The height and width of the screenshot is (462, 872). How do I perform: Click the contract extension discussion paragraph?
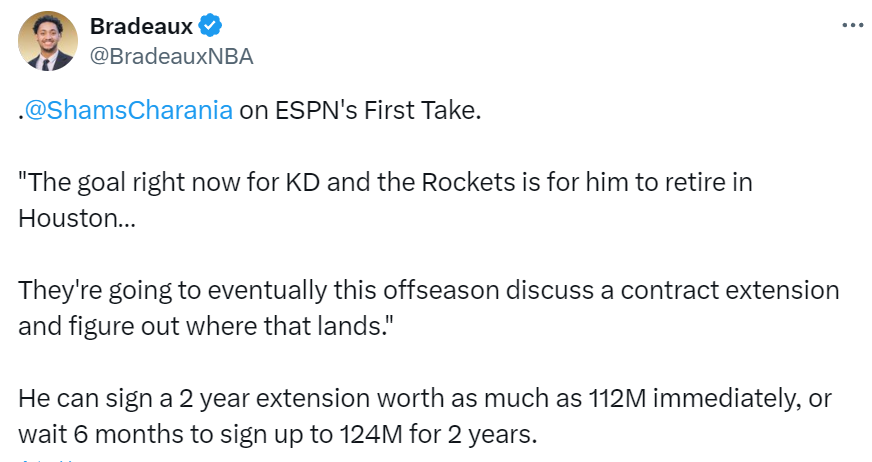coord(428,308)
